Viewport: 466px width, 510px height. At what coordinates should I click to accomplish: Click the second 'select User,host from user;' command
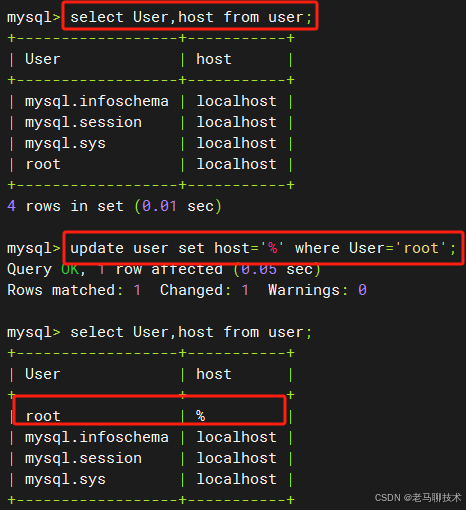(x=191, y=332)
